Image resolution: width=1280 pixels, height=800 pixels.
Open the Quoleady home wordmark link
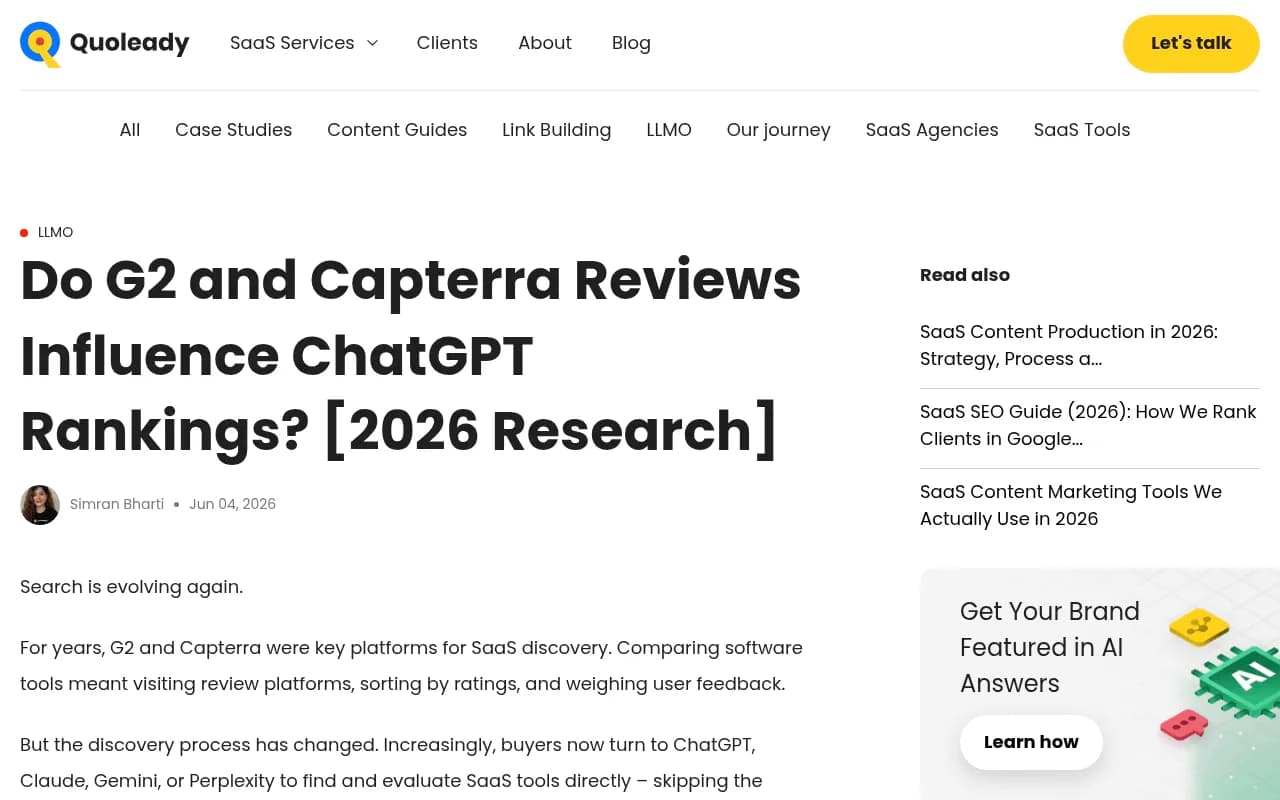pyautogui.click(x=129, y=43)
